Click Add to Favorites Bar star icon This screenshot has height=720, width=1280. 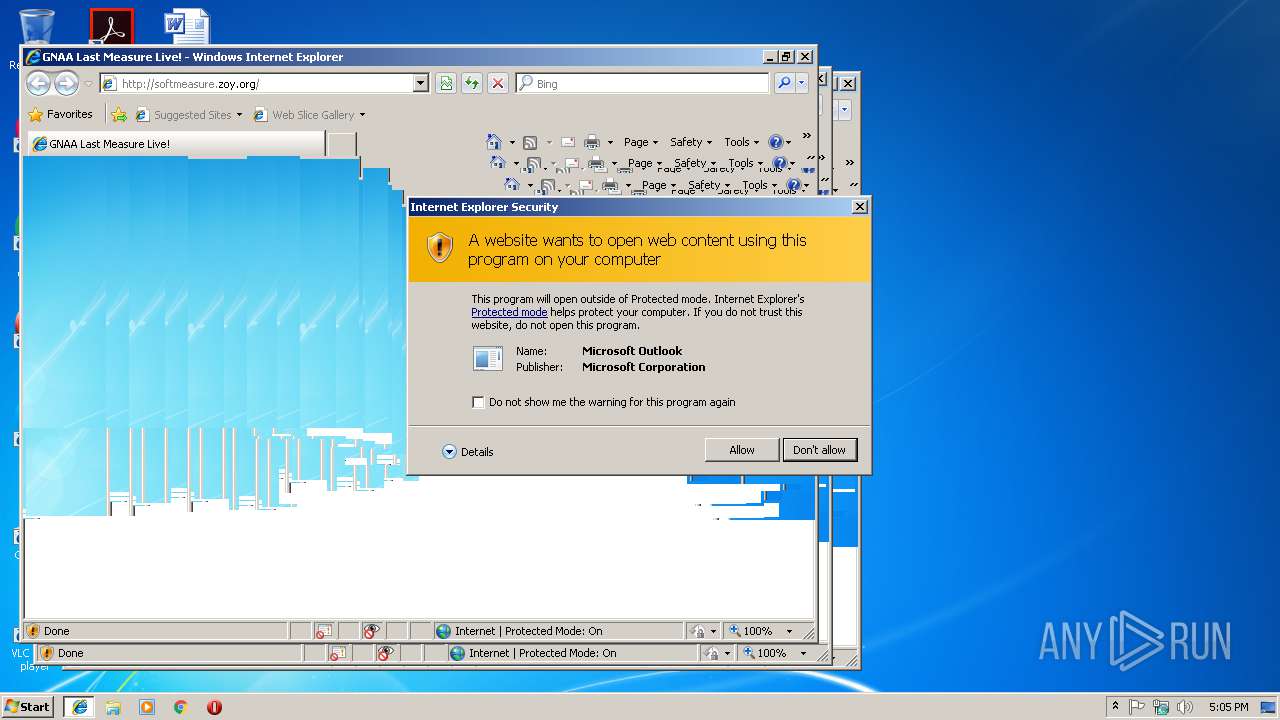119,115
